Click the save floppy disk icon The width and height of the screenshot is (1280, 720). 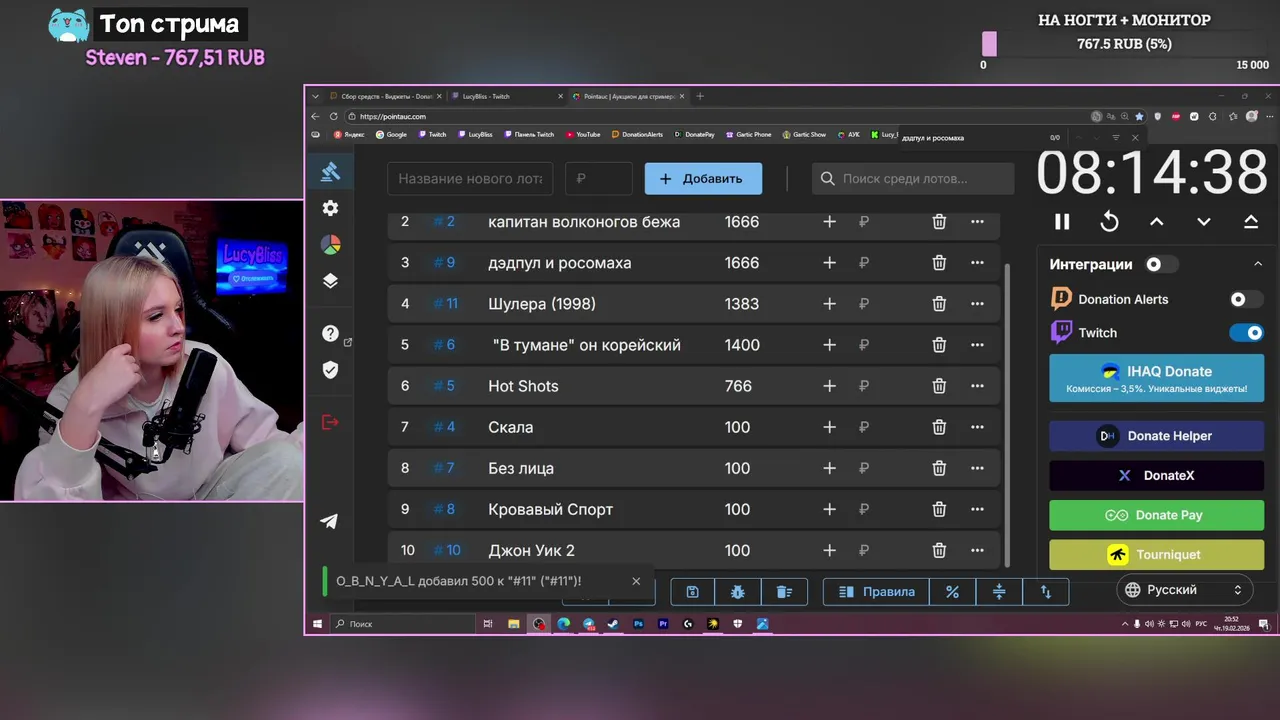coord(692,592)
